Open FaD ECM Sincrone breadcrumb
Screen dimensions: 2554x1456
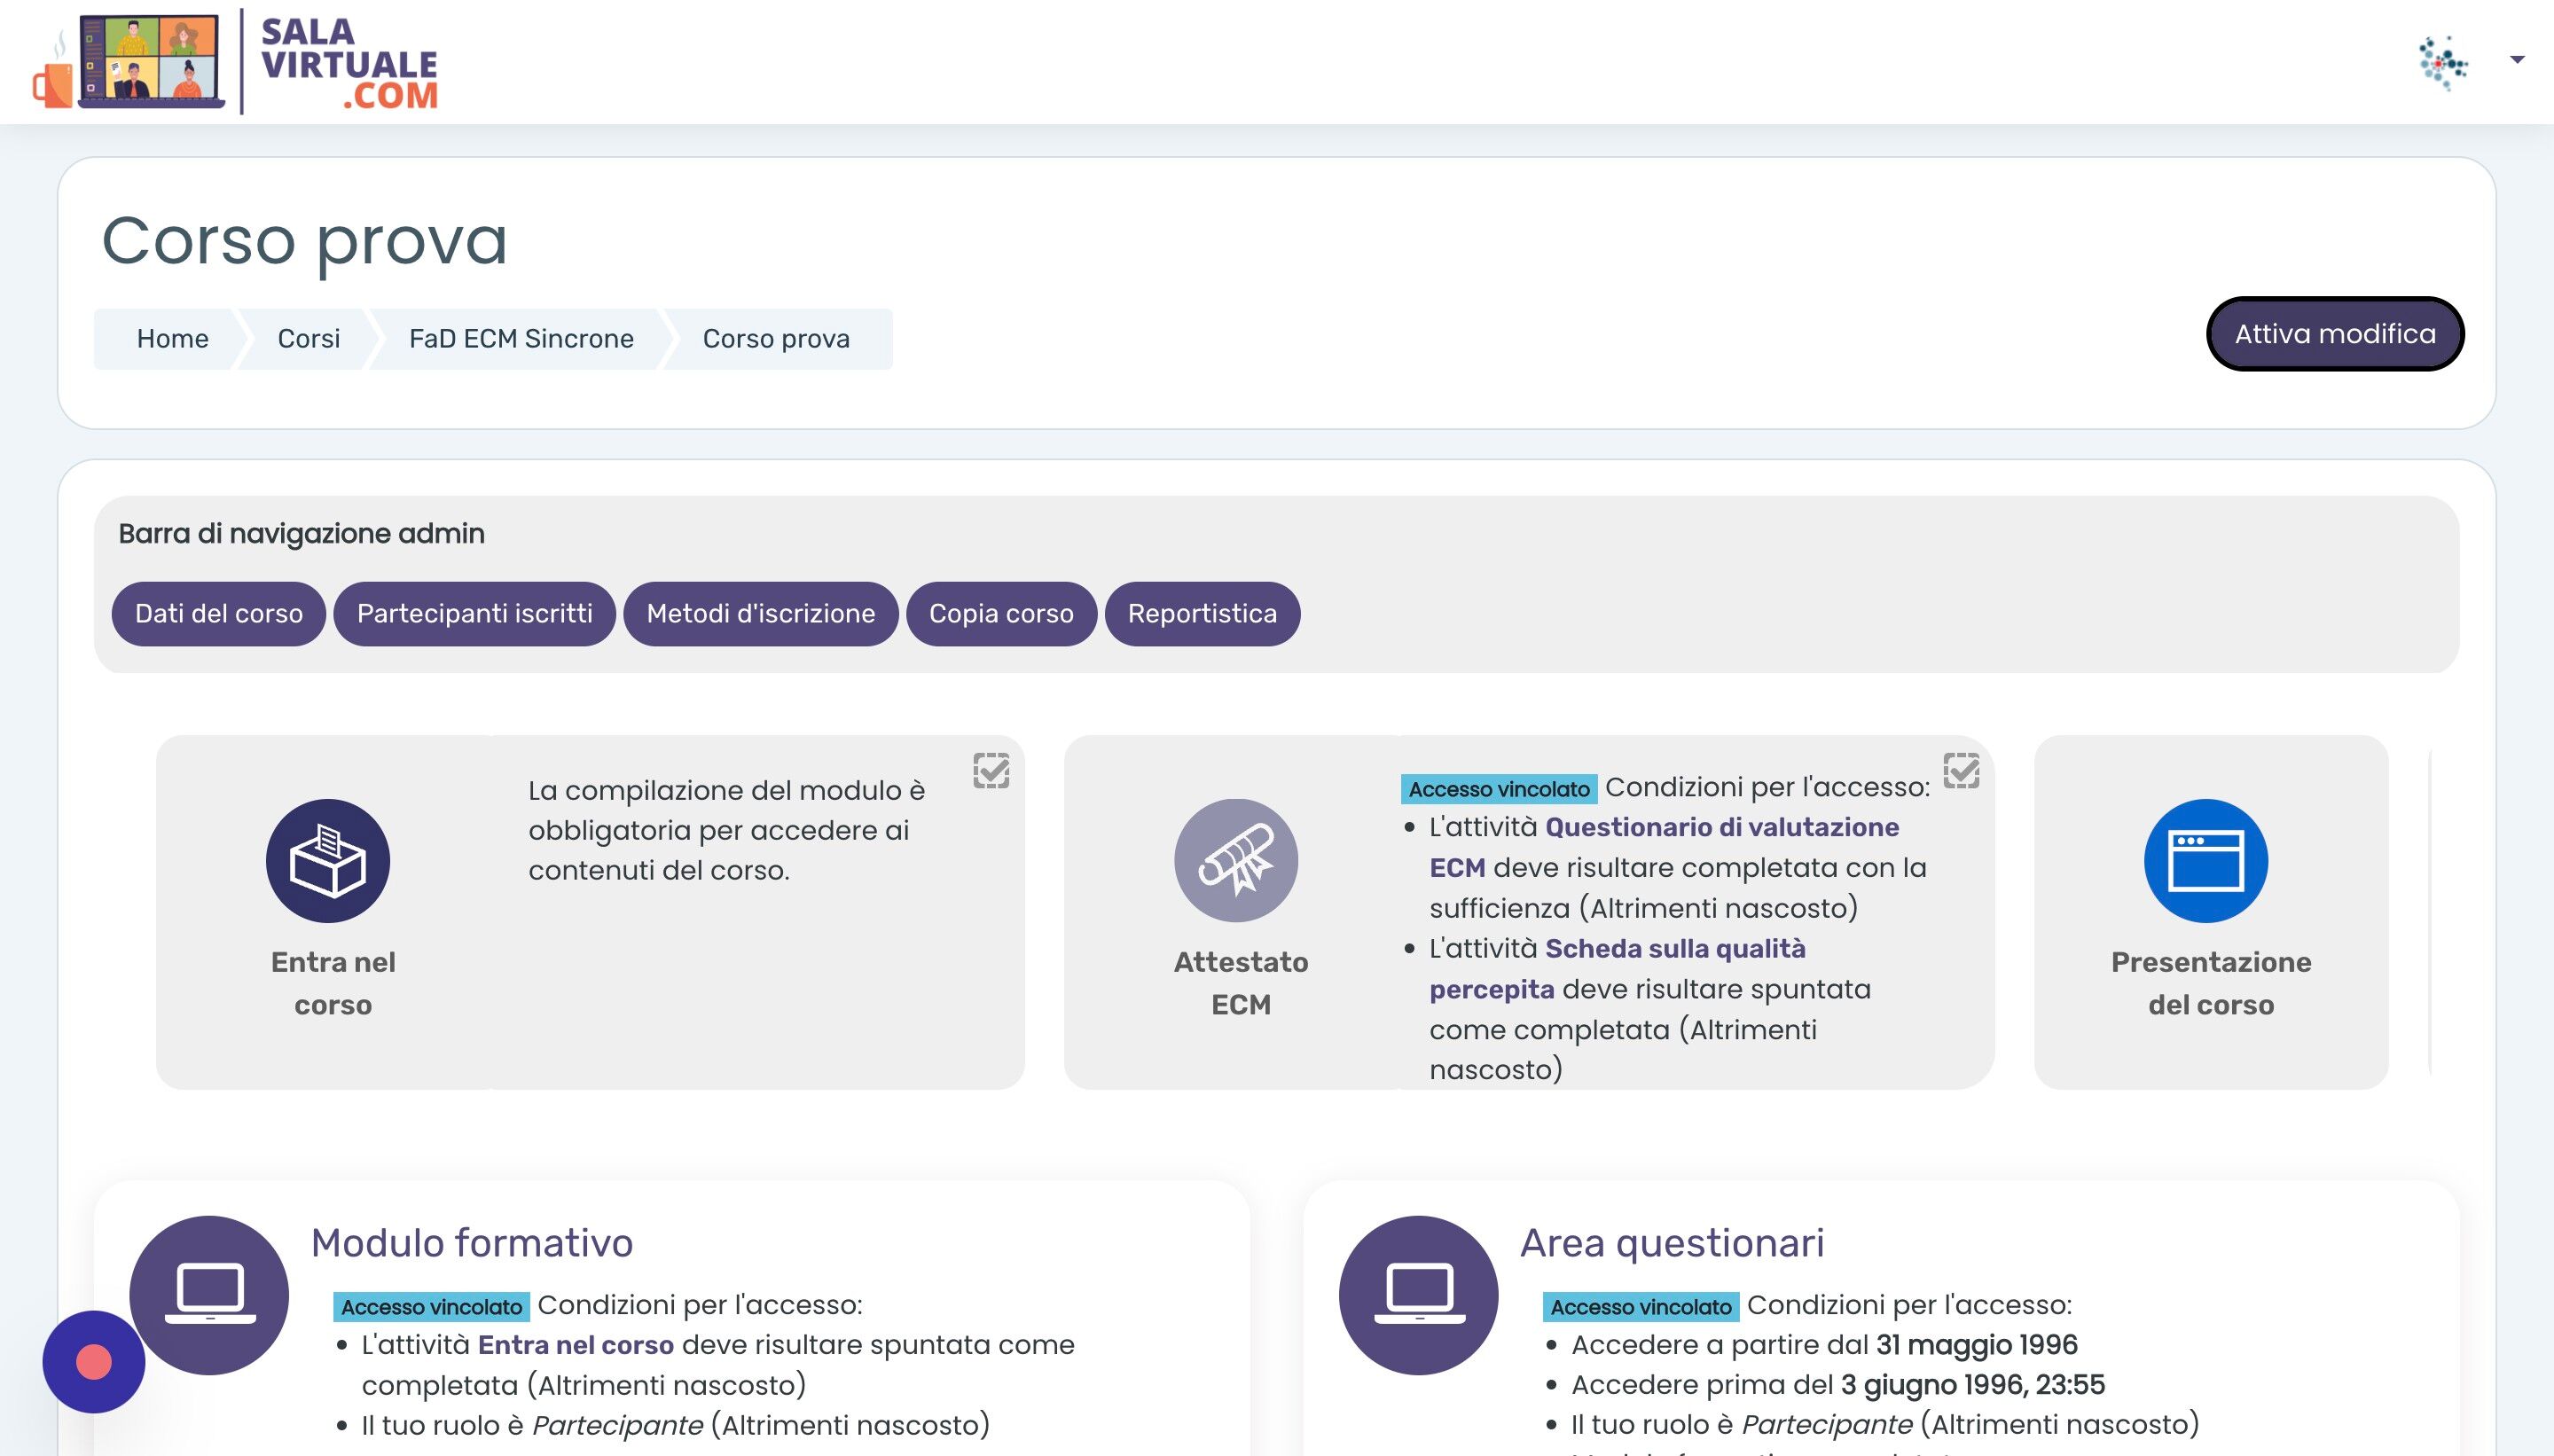point(521,339)
